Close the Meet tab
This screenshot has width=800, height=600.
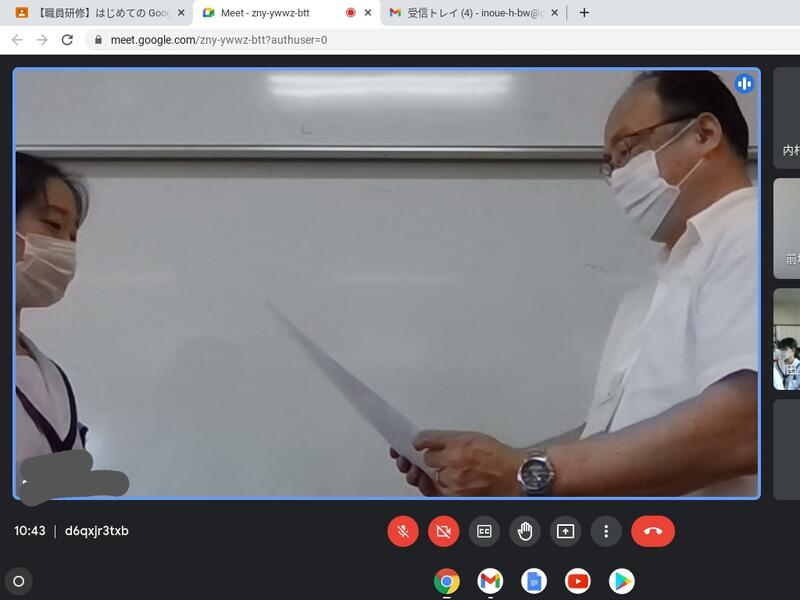click(x=368, y=13)
